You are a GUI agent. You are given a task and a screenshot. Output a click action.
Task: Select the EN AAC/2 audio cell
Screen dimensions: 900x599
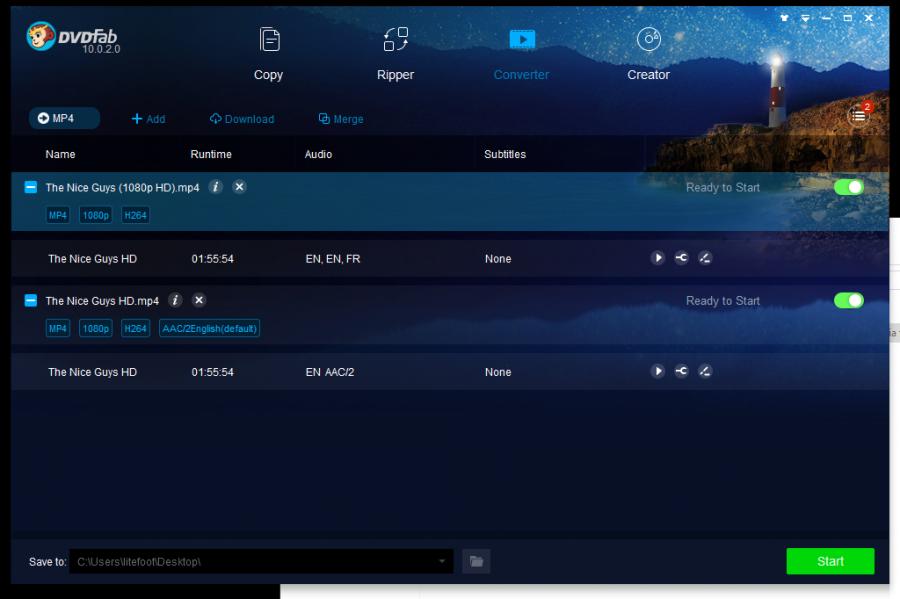[x=330, y=372]
